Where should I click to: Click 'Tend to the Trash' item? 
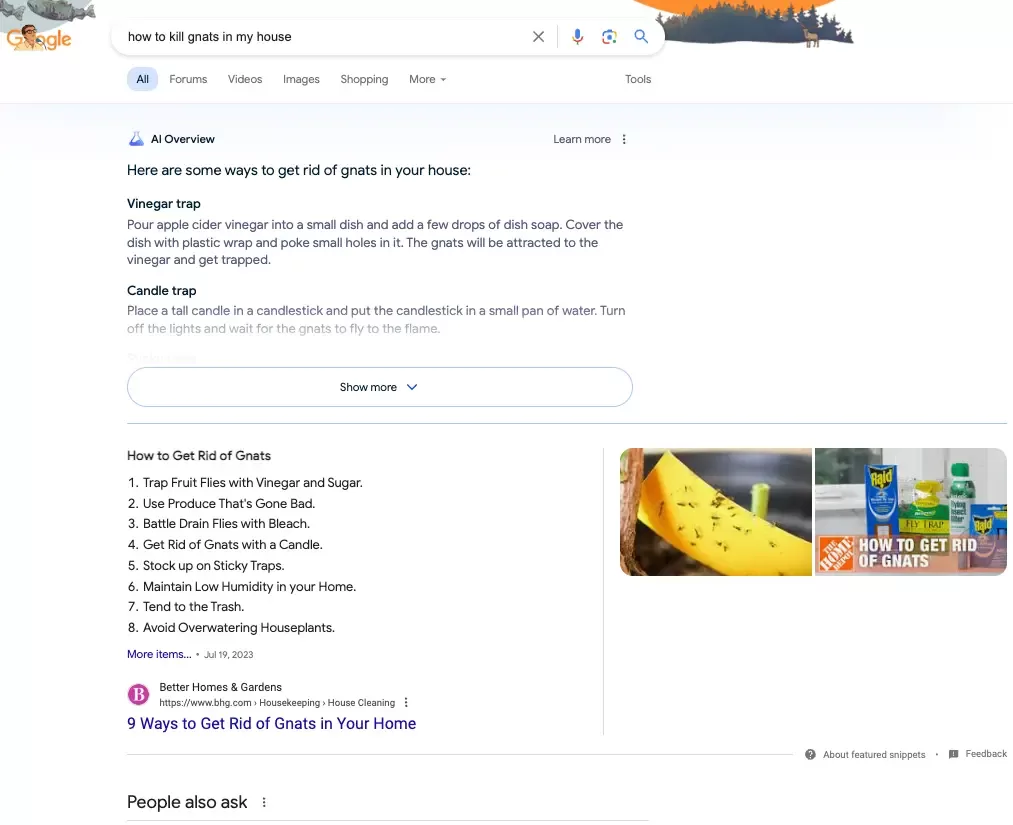pos(193,607)
